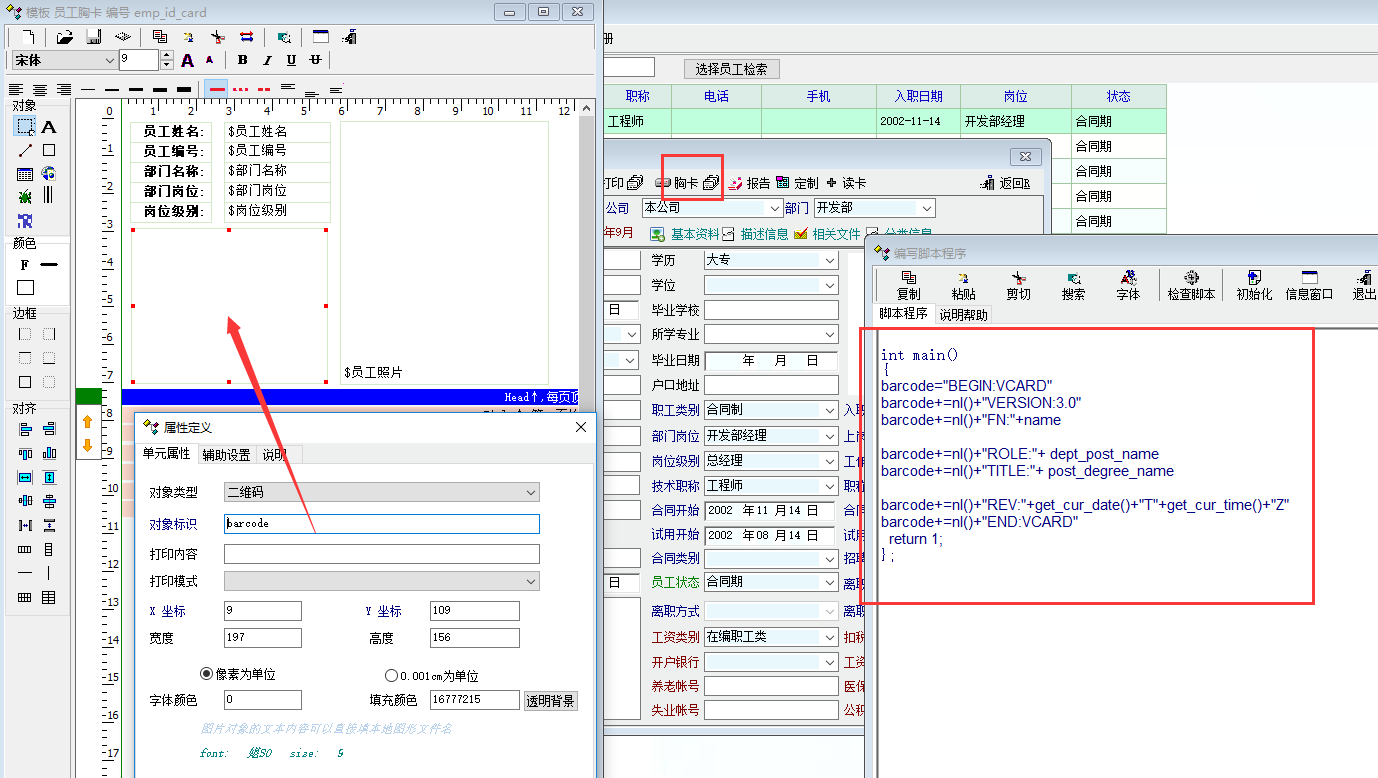
Task: Click the orange up arrow icon
Action: click(87, 421)
